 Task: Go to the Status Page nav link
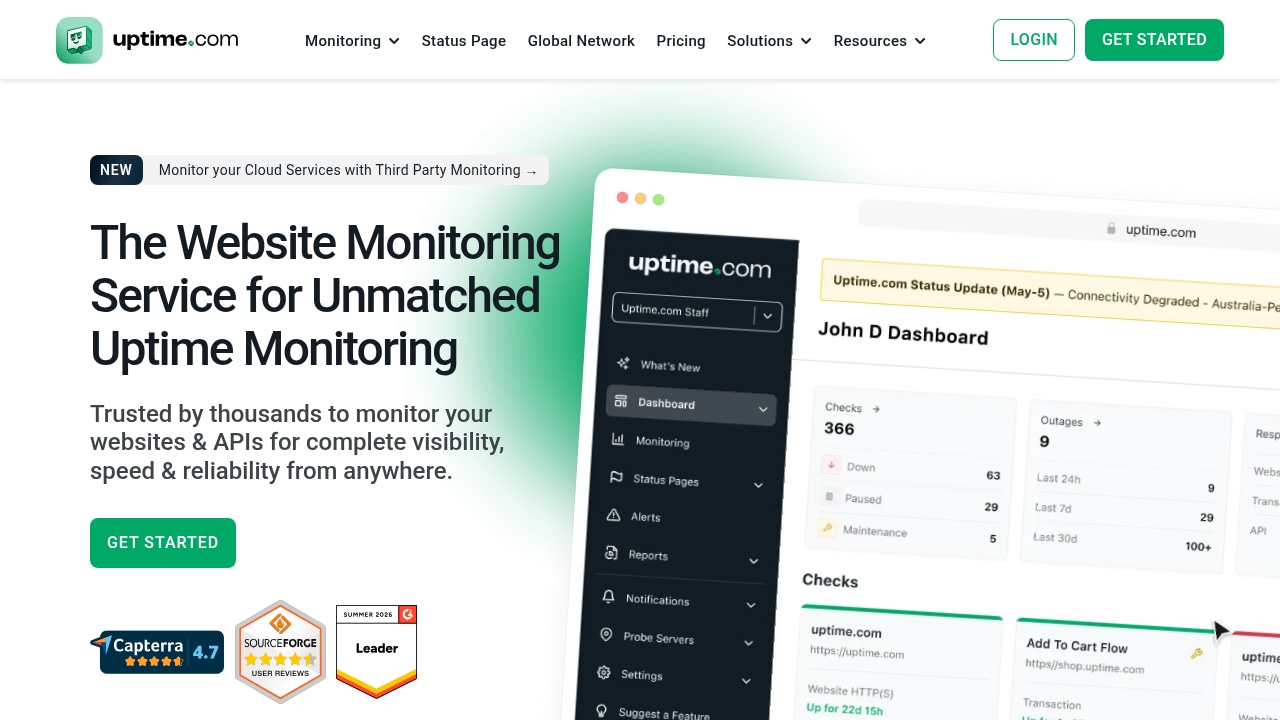click(464, 41)
